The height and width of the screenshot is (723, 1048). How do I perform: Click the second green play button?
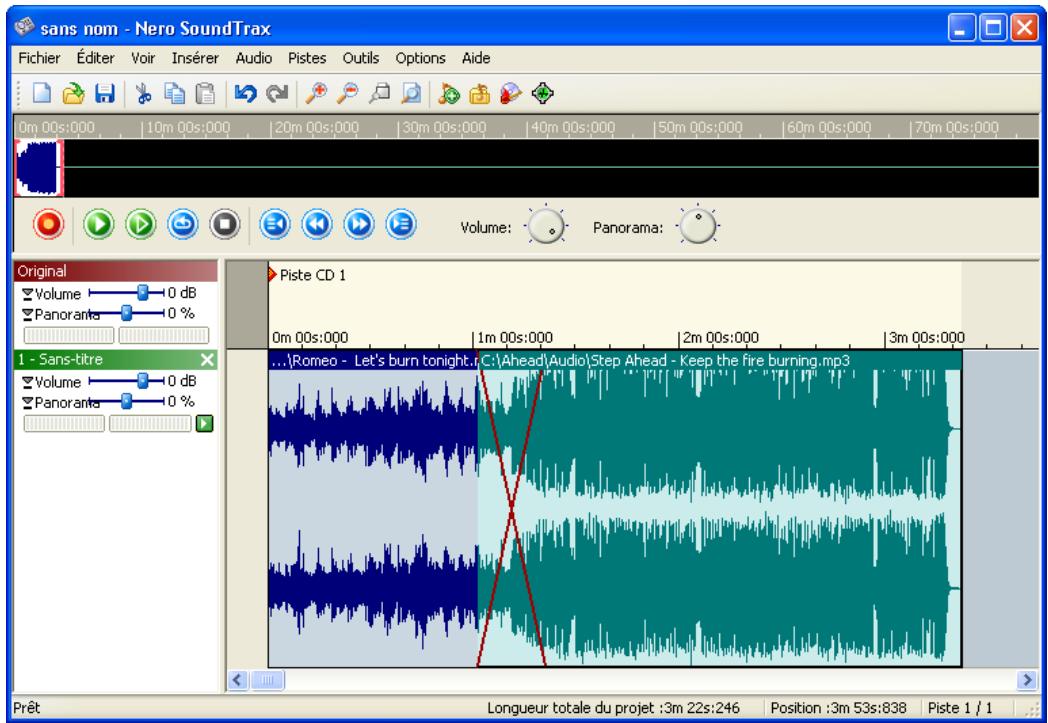140,225
